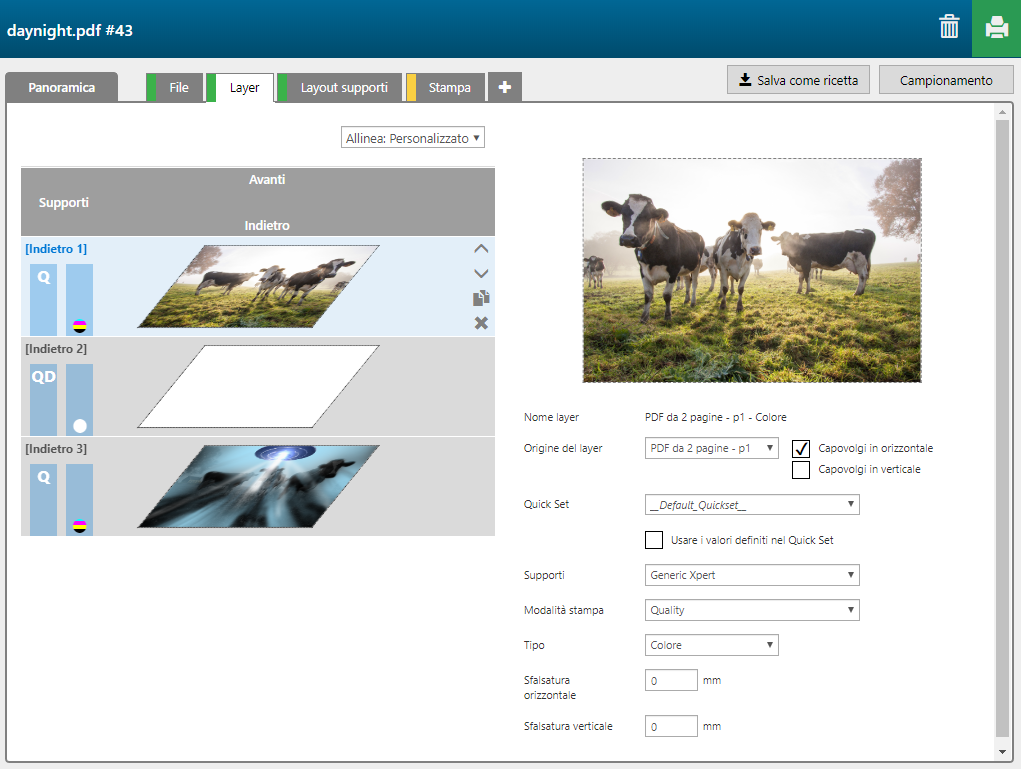Click the white color dot on Indietro 2
Viewport: 1021px width, 769px height.
[x=79, y=425]
